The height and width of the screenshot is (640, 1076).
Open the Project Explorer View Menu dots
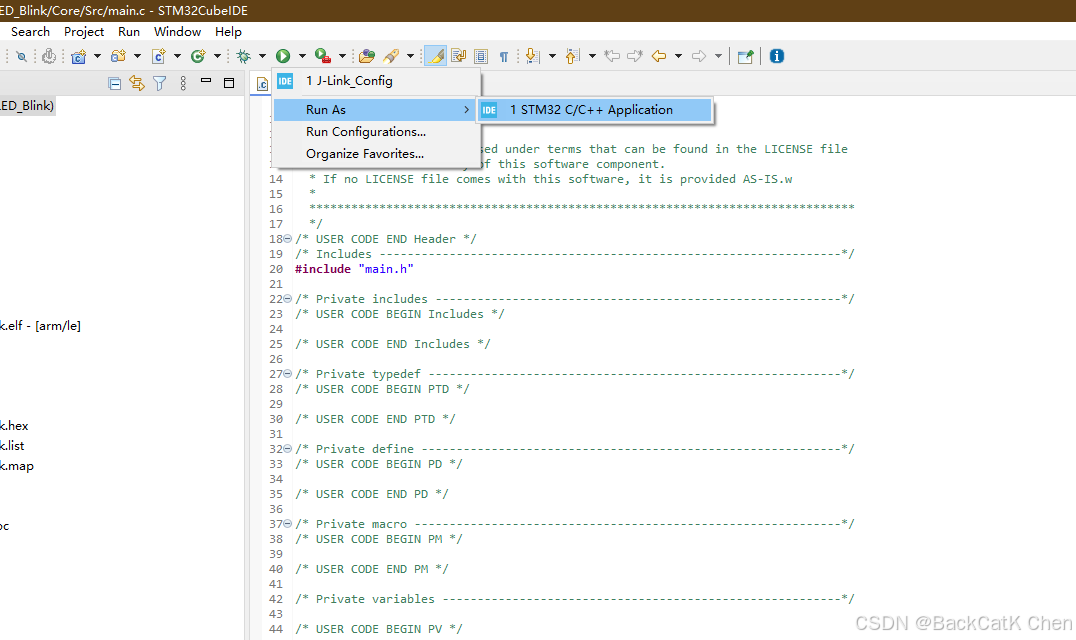183,84
